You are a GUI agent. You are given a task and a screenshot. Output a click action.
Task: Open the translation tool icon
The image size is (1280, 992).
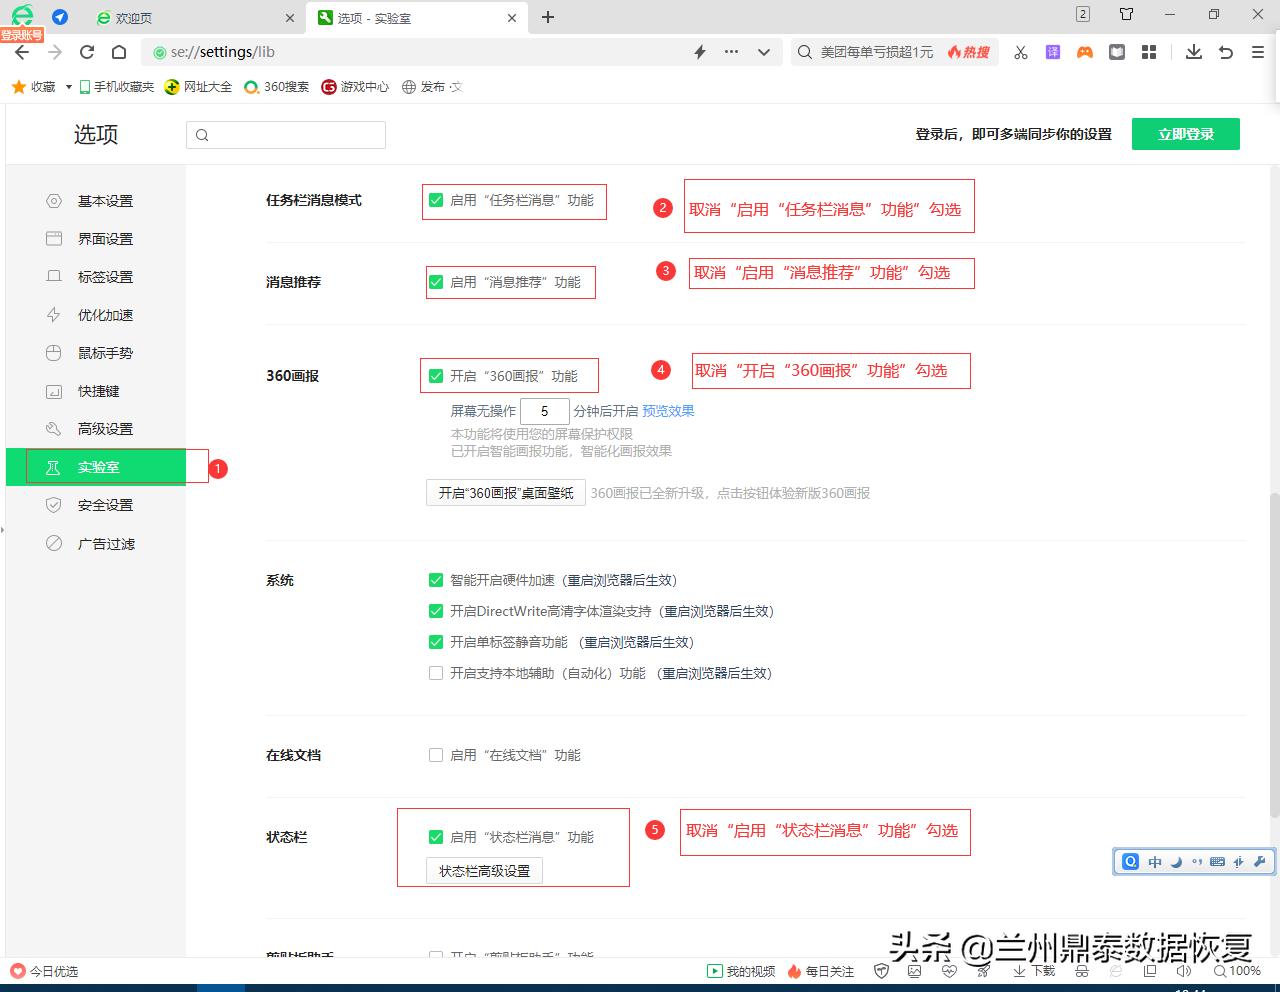point(1052,51)
